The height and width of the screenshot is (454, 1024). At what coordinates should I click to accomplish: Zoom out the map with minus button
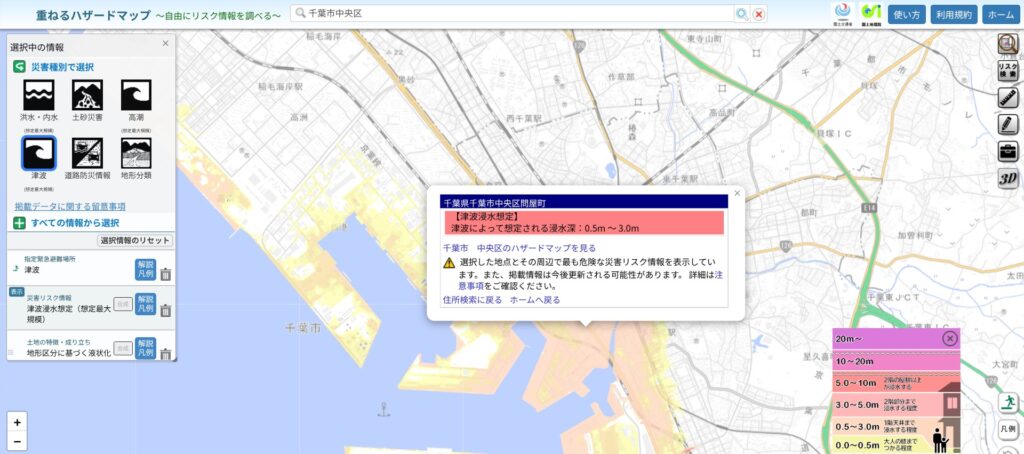pos(17,442)
